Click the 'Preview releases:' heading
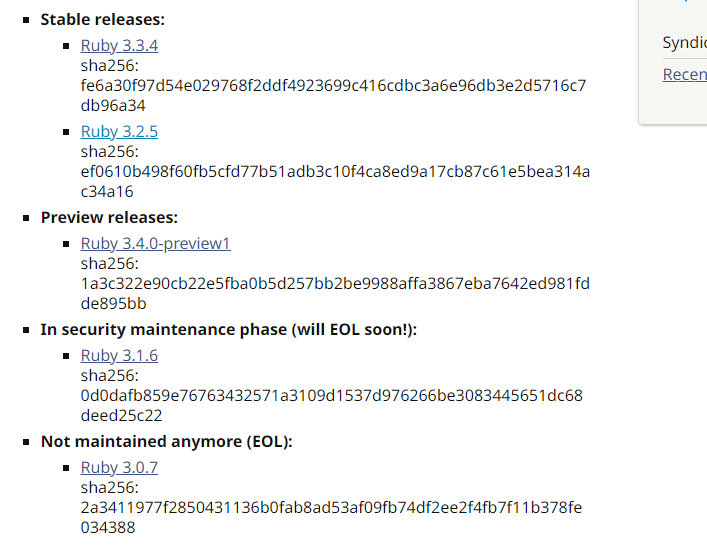This screenshot has height=546, width=707. (109, 218)
